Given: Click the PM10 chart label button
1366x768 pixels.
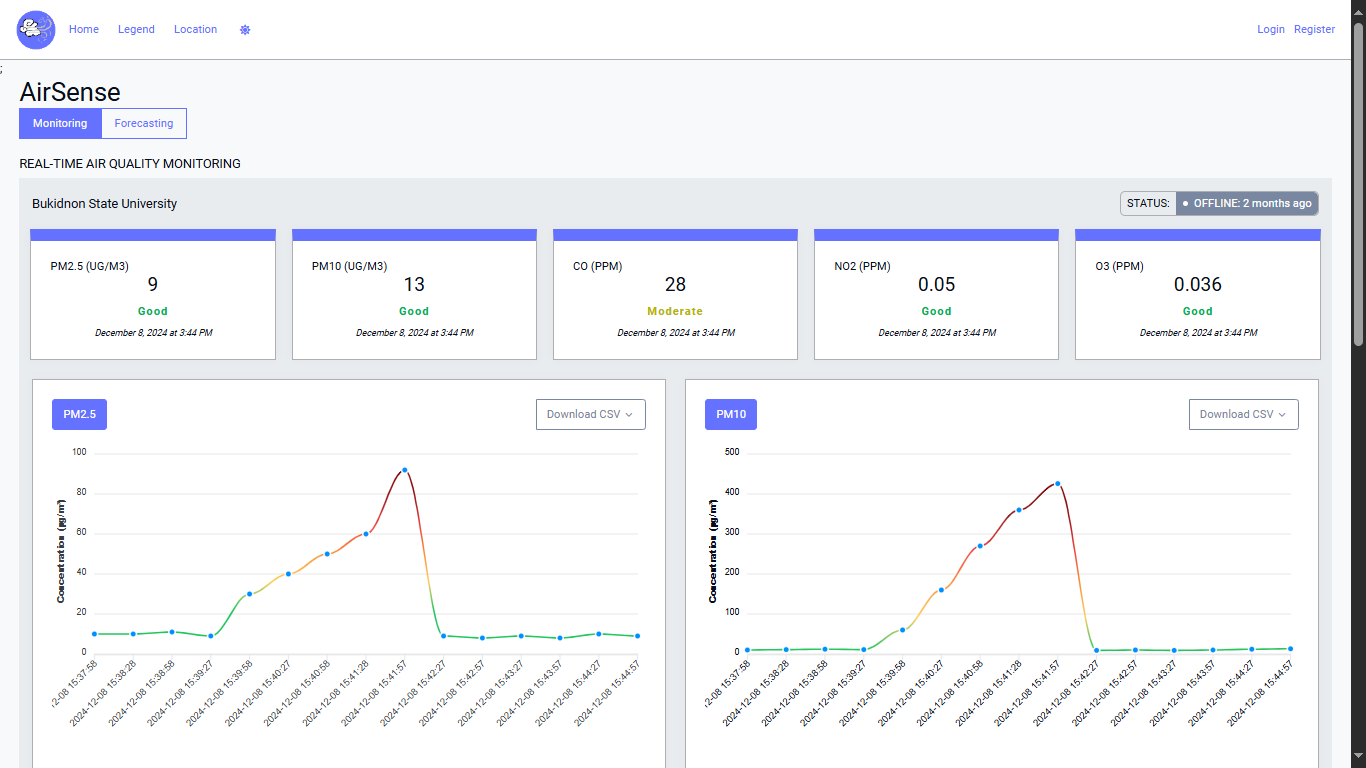Looking at the screenshot, I should pos(731,415).
